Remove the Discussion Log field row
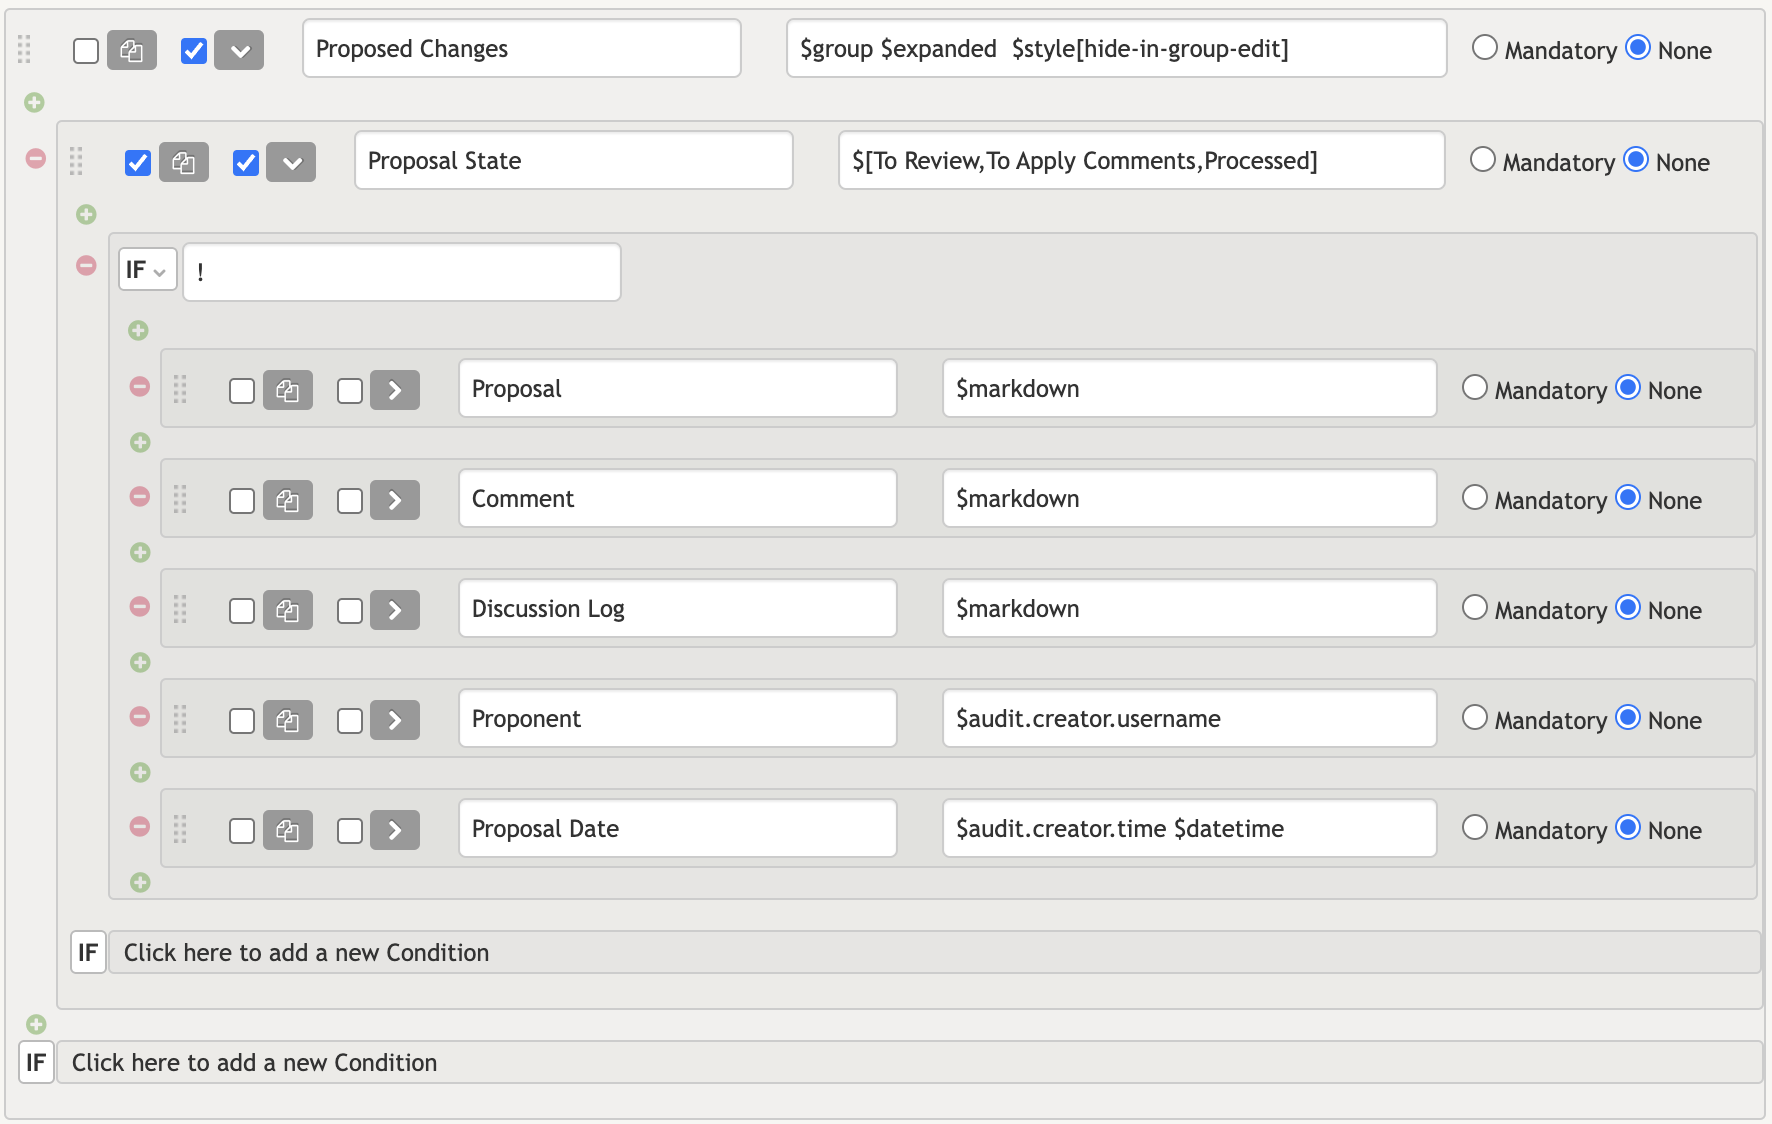This screenshot has width=1772, height=1124. pyautogui.click(x=140, y=606)
